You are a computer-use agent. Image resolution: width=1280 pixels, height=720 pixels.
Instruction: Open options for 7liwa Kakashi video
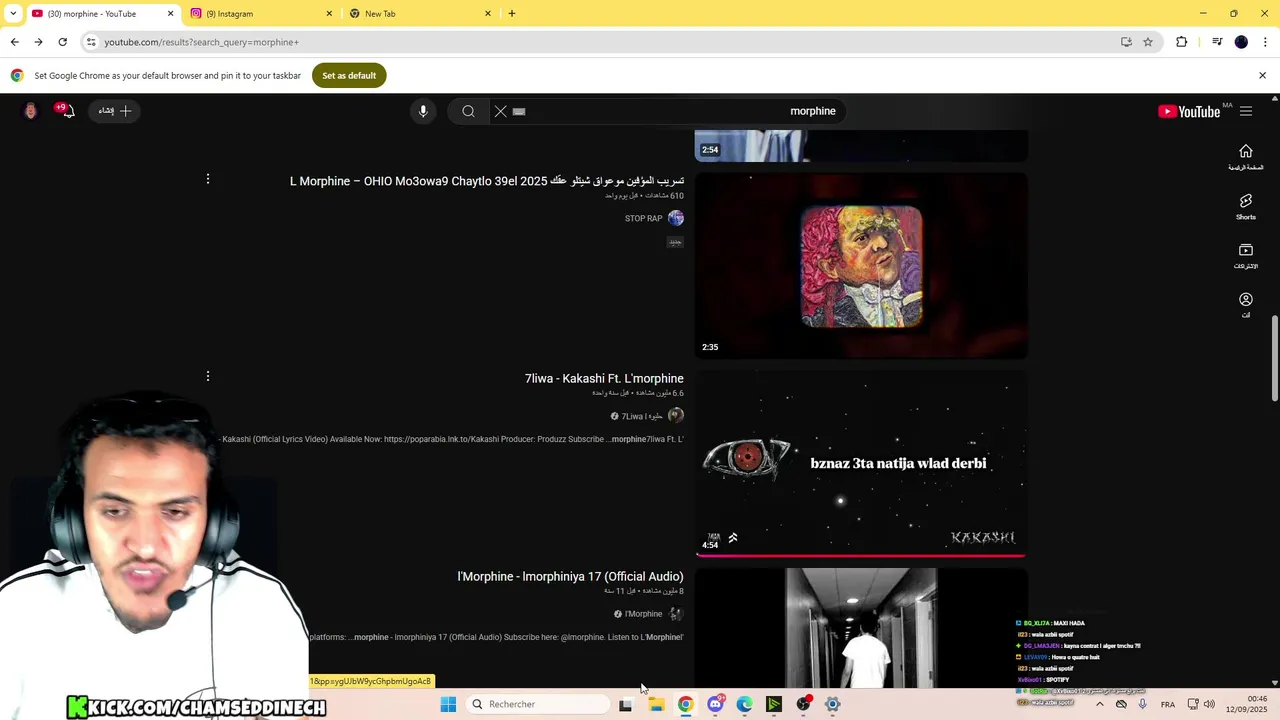[208, 376]
